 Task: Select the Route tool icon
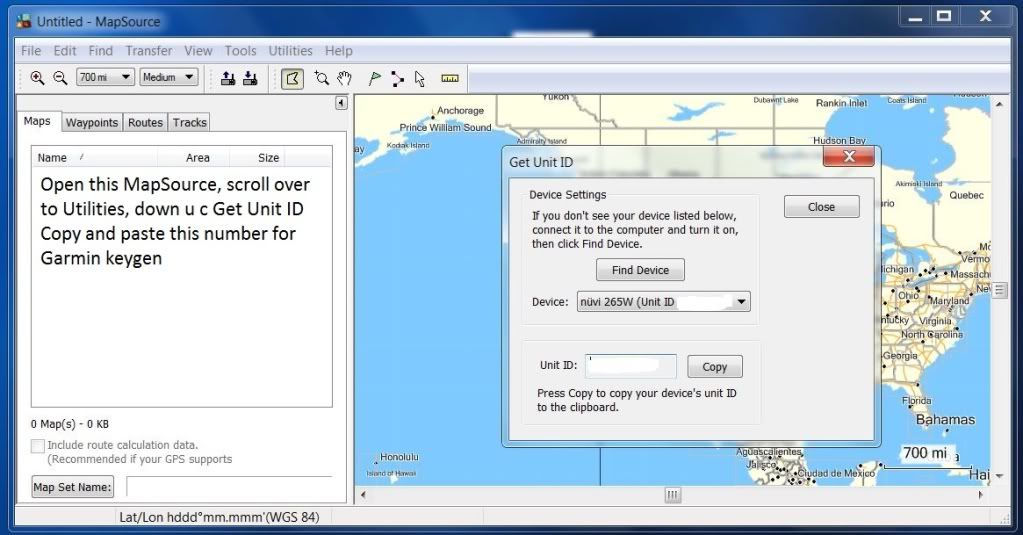(398, 78)
